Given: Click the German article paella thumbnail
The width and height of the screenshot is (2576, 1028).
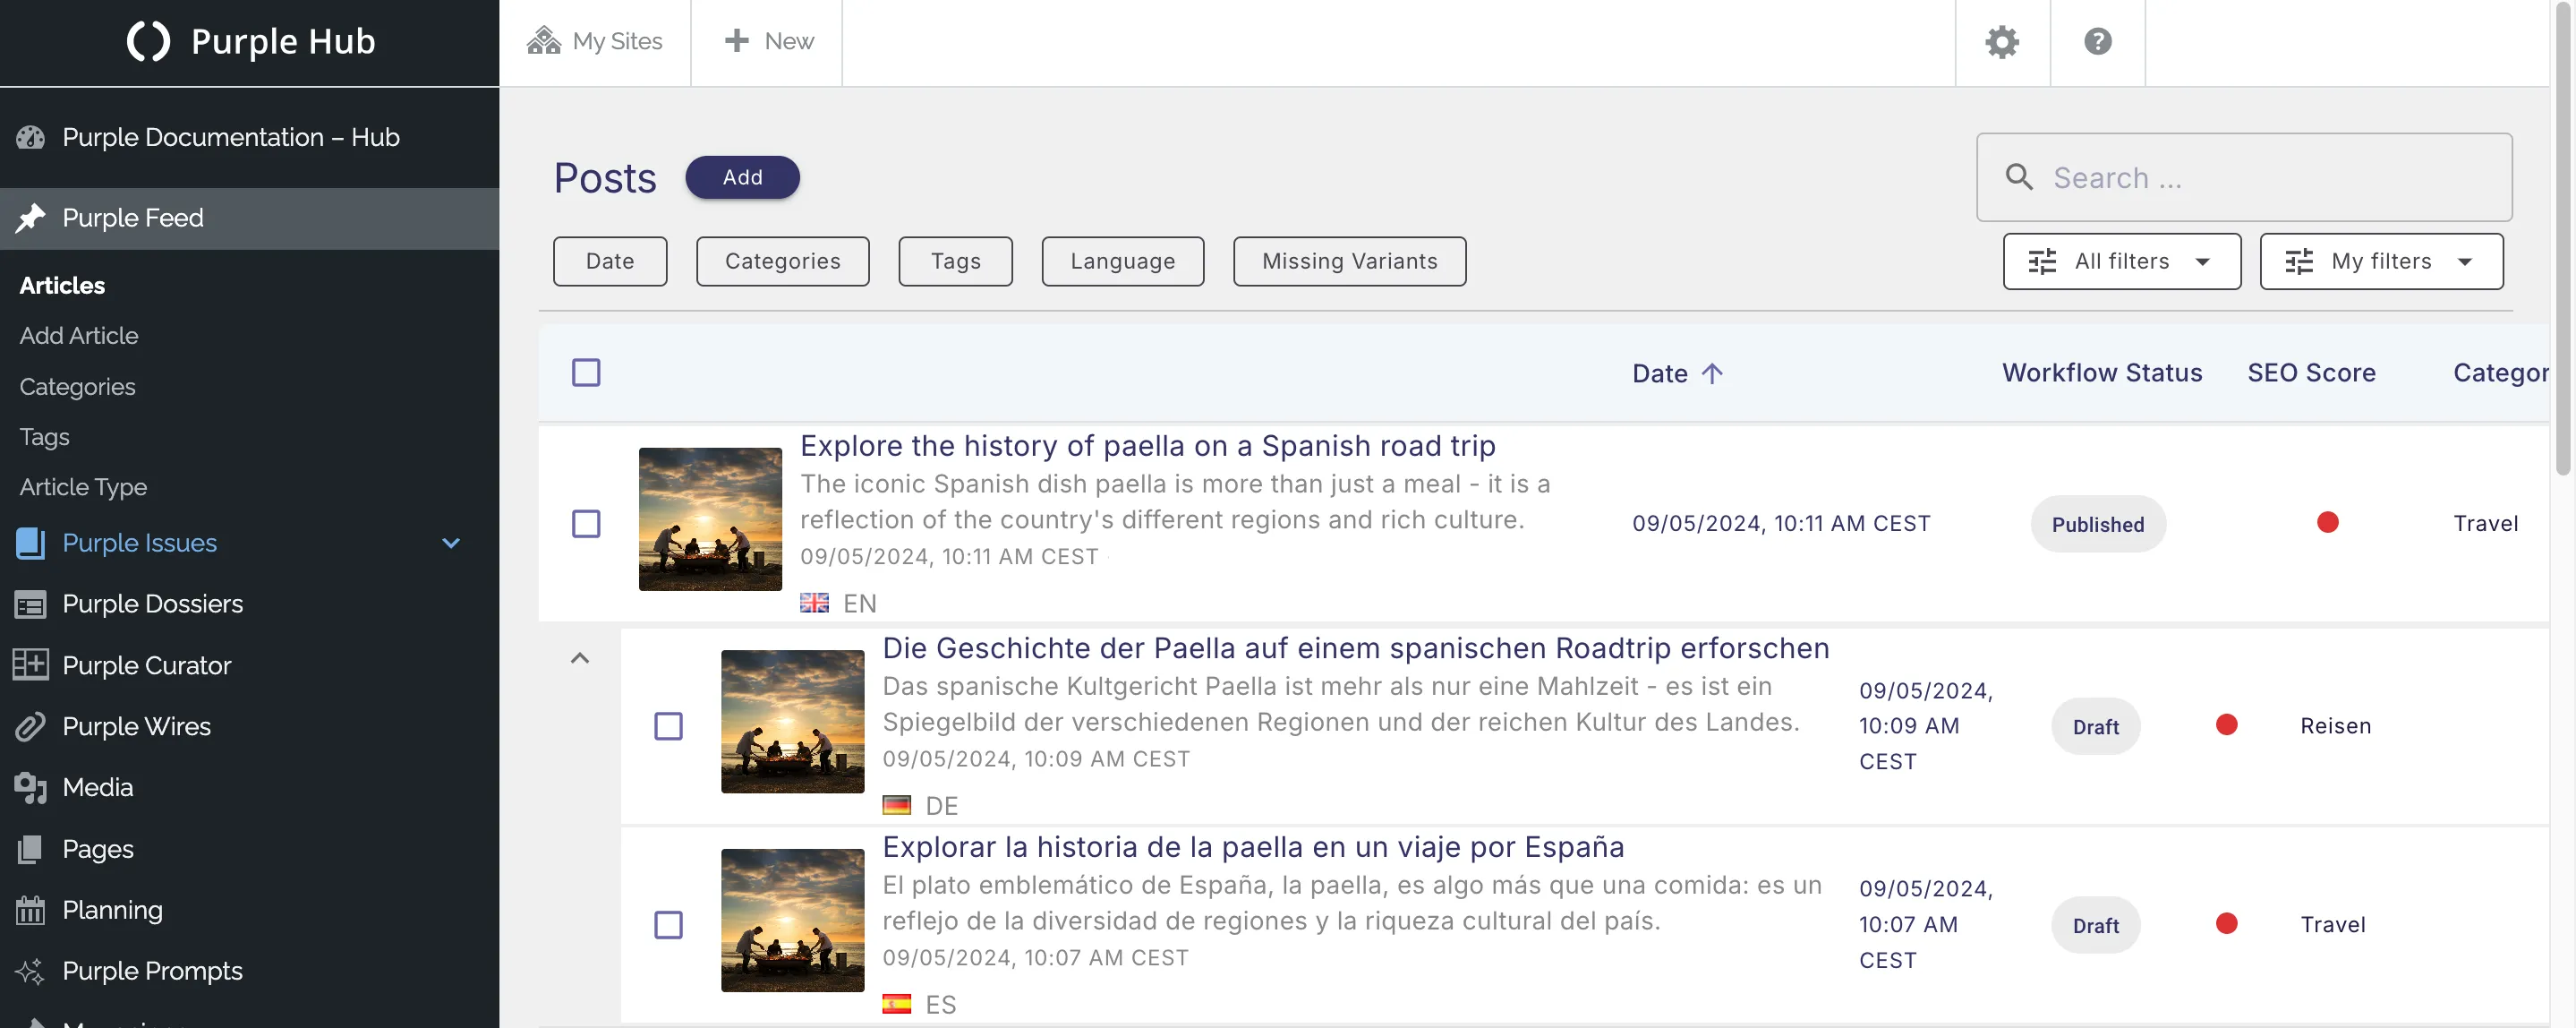Looking at the screenshot, I should coord(792,721).
